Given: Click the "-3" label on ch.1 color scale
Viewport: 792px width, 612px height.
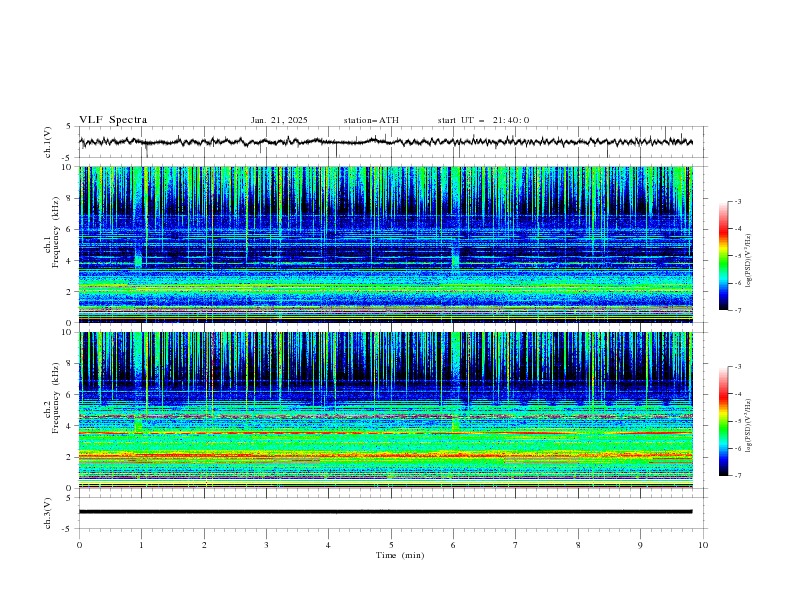Looking at the screenshot, I should click(738, 201).
